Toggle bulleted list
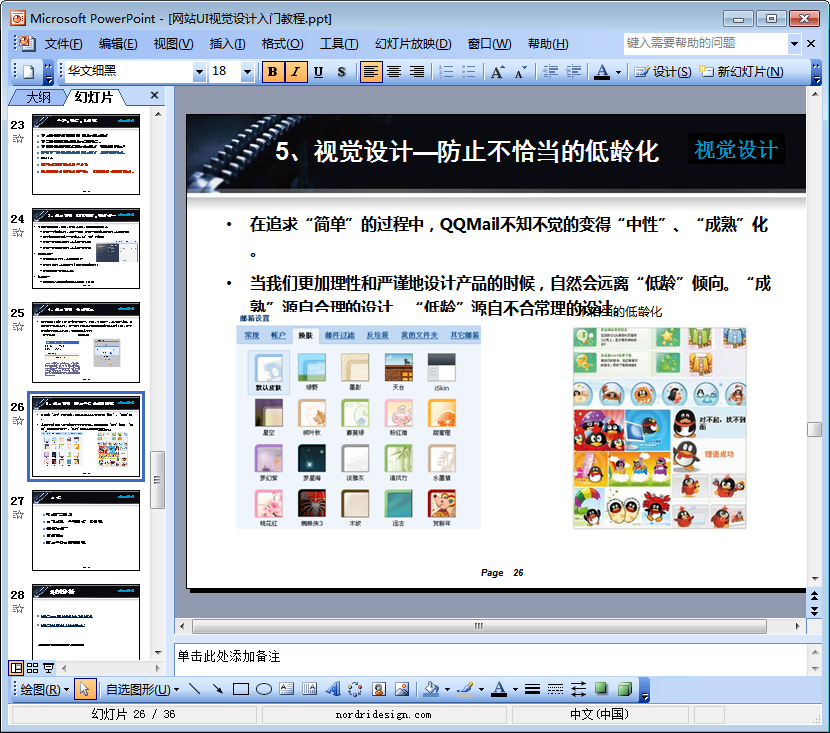The image size is (830, 733). [x=468, y=71]
